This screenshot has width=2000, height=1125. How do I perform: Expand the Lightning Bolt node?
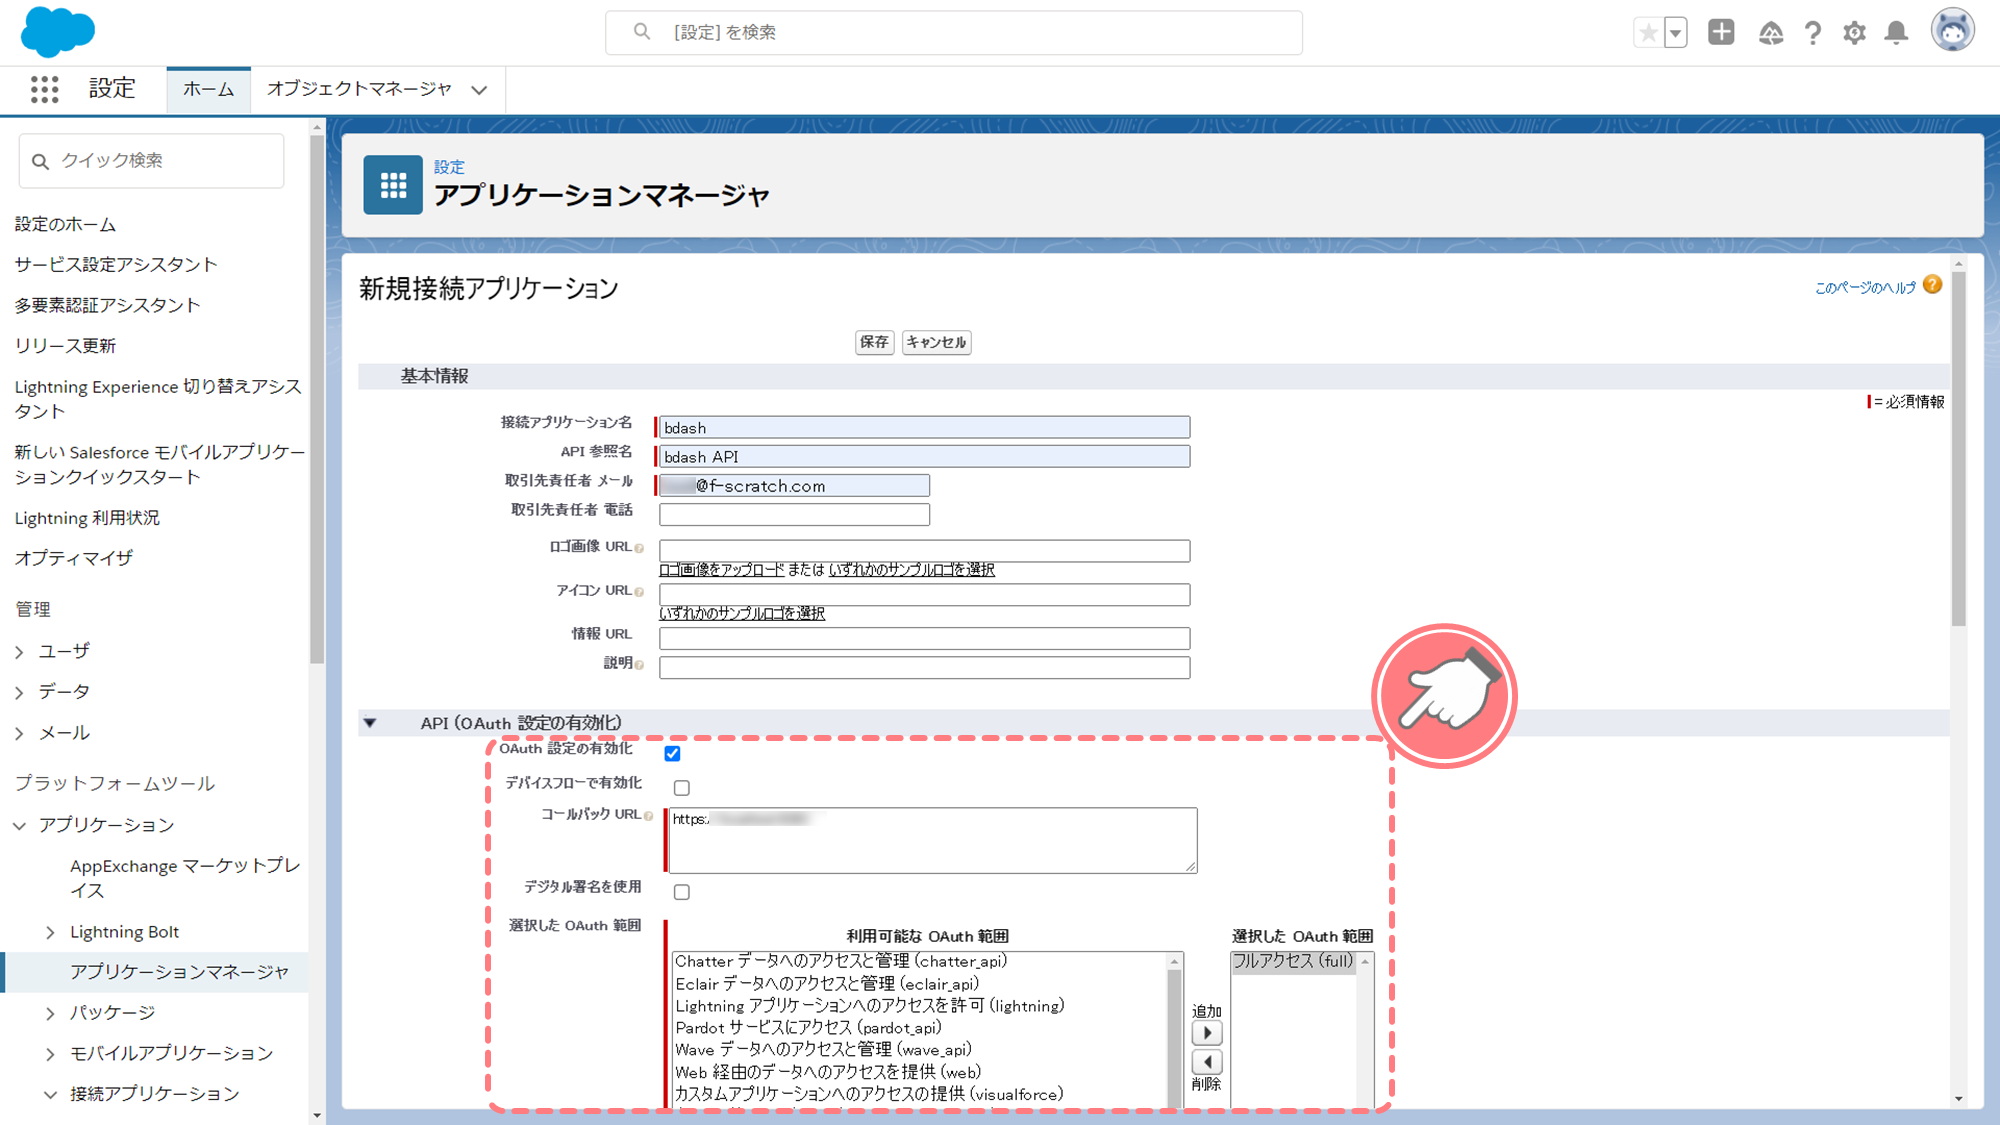point(50,933)
